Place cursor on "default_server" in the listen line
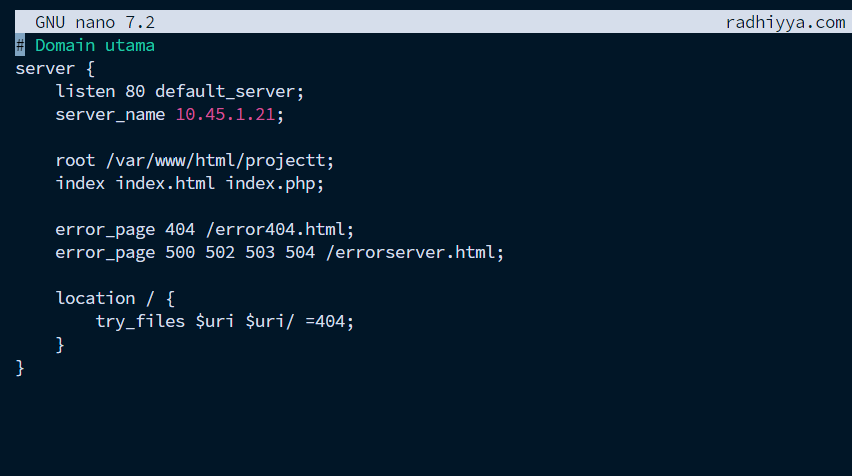The image size is (852, 476). (x=228, y=91)
